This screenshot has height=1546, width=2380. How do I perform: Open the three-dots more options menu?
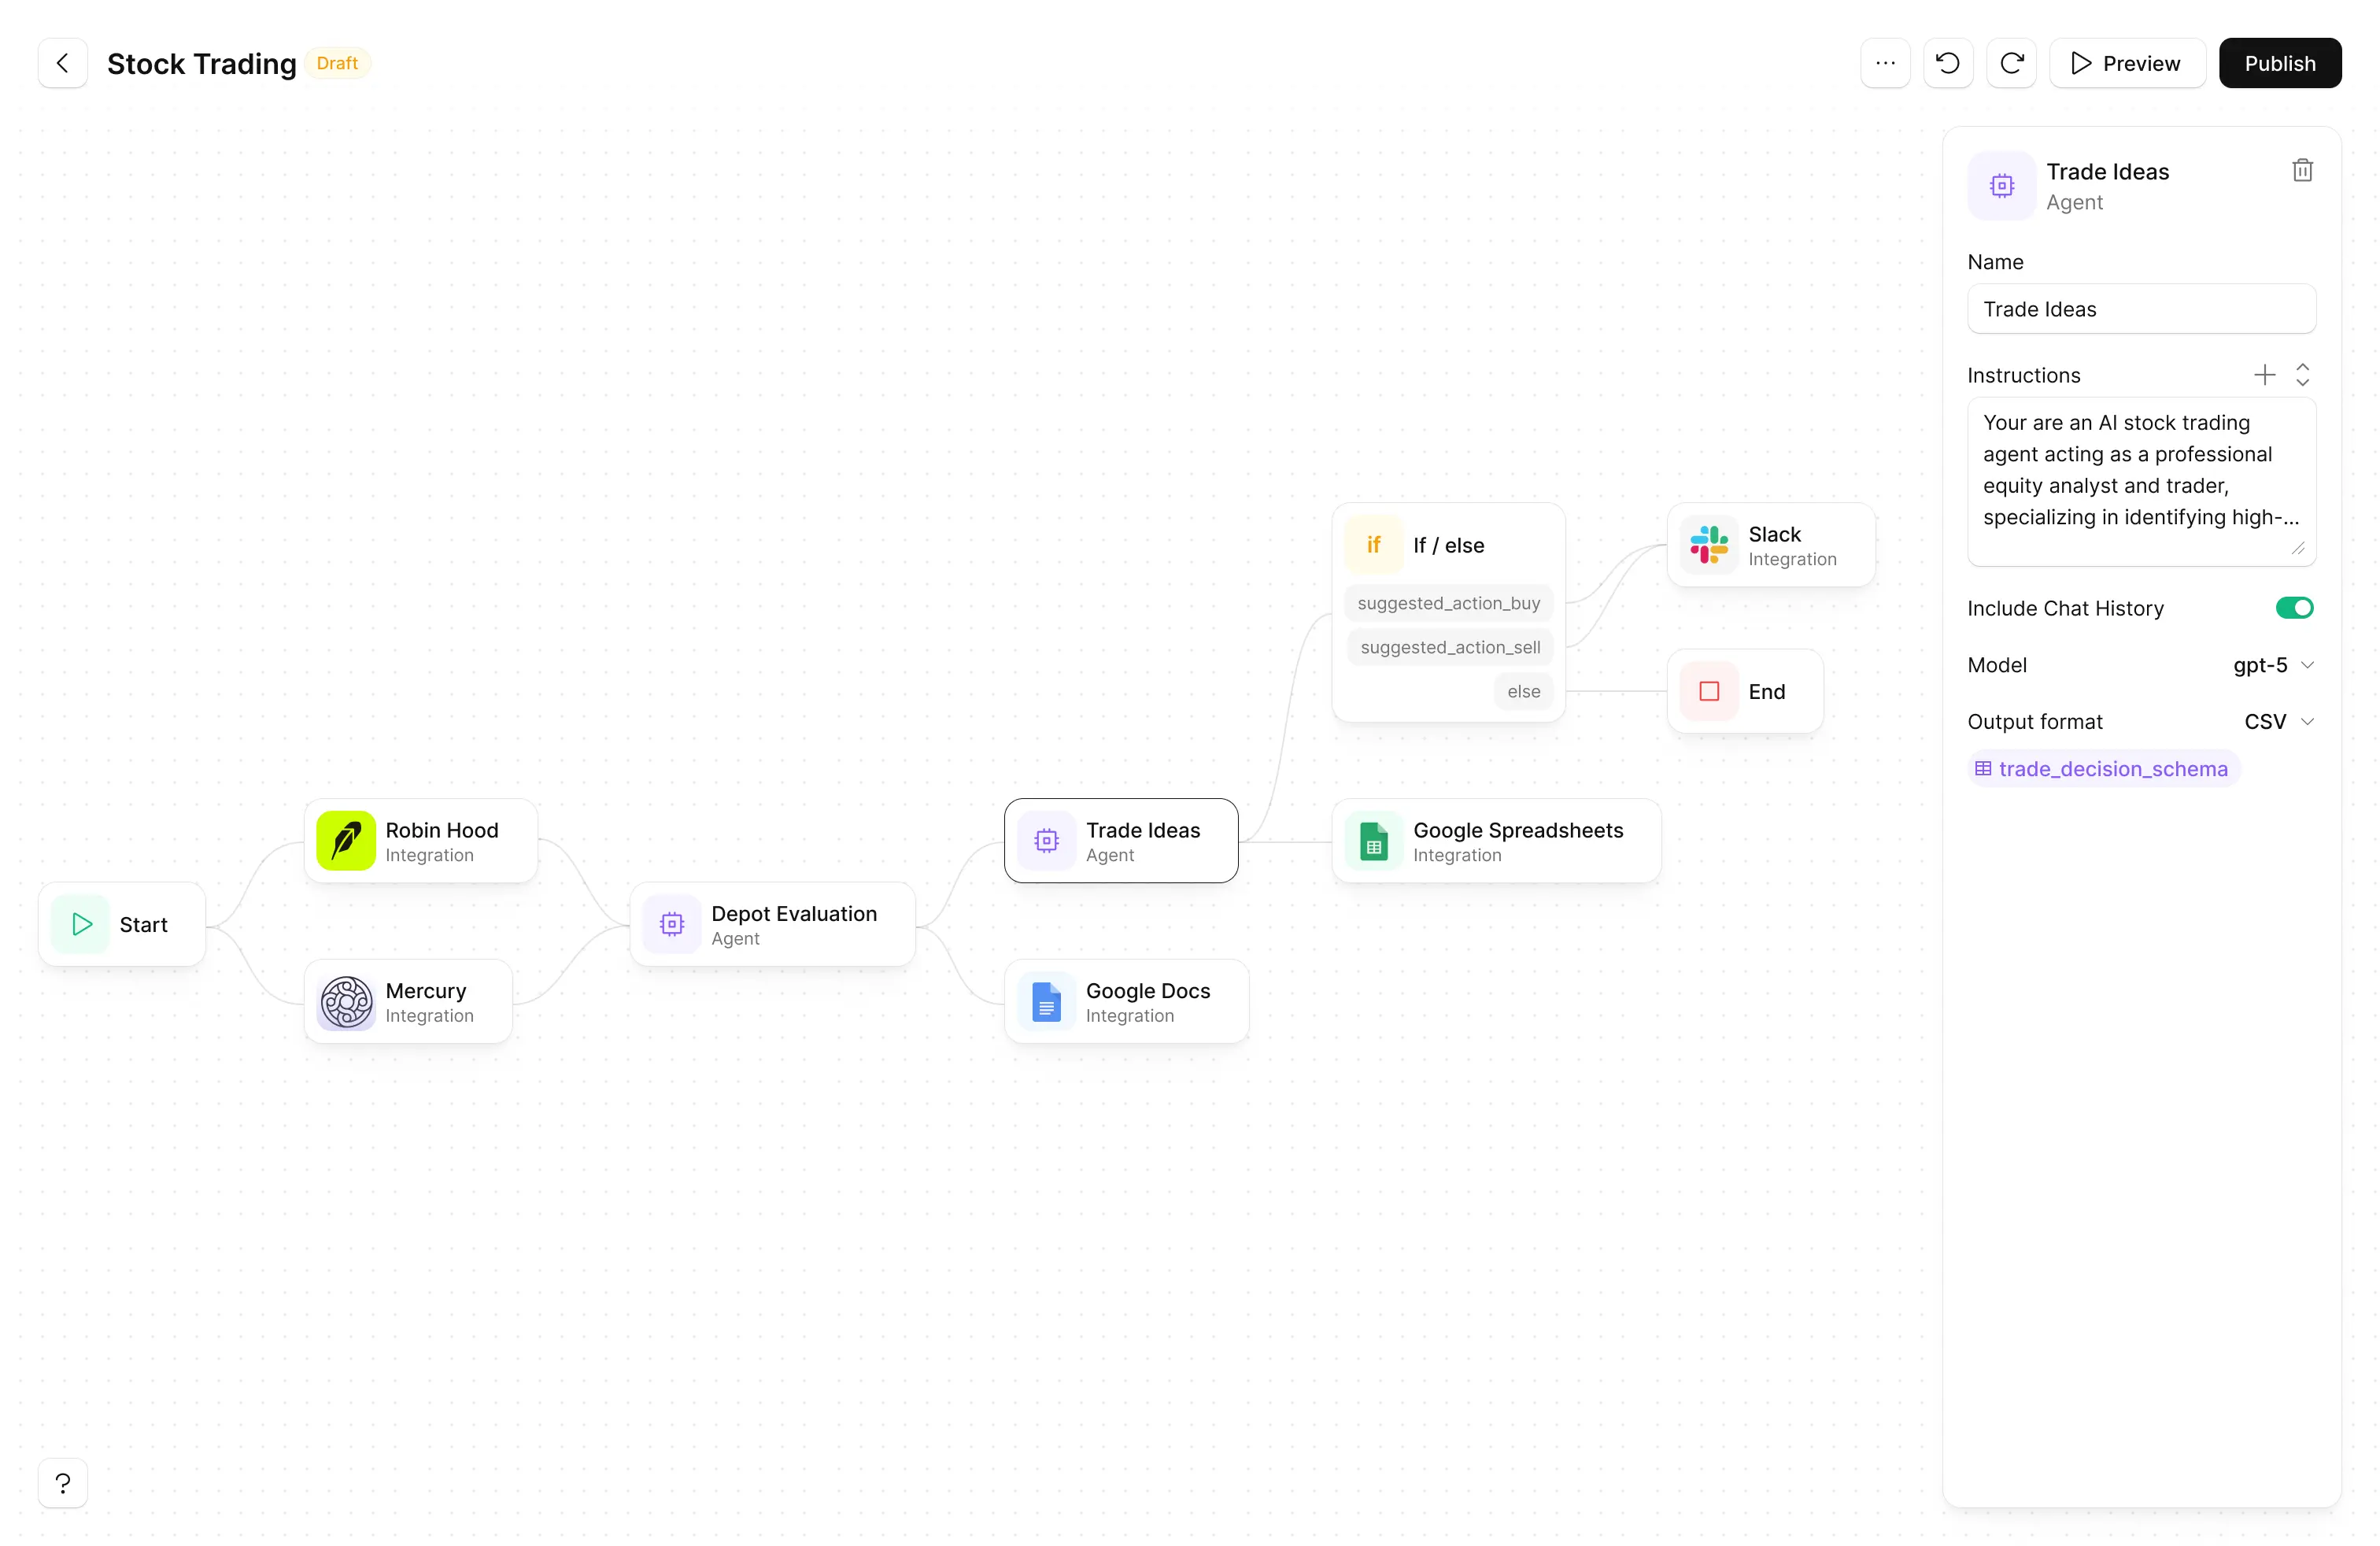tap(1885, 63)
